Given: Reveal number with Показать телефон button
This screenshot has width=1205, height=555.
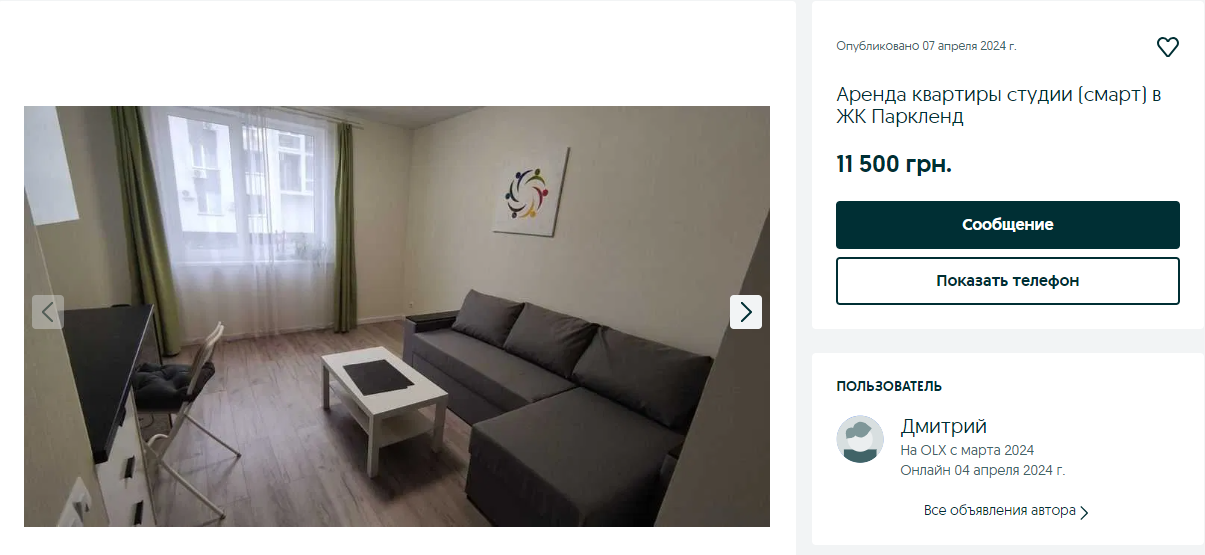Looking at the screenshot, I should click(x=1008, y=281).
